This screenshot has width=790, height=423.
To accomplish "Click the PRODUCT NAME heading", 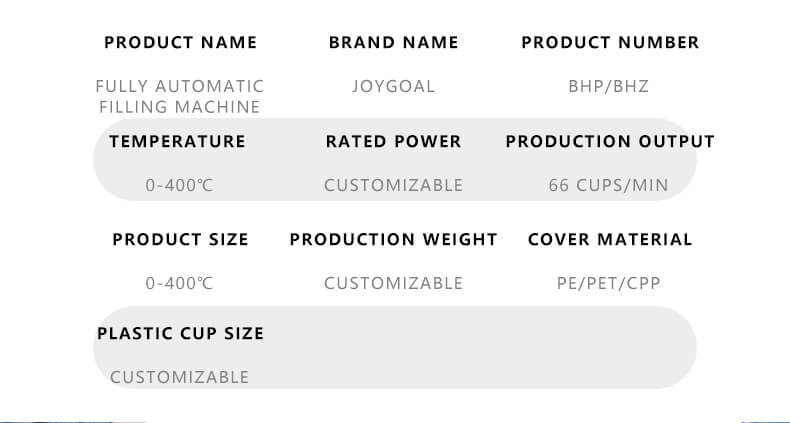I will 180,42.
